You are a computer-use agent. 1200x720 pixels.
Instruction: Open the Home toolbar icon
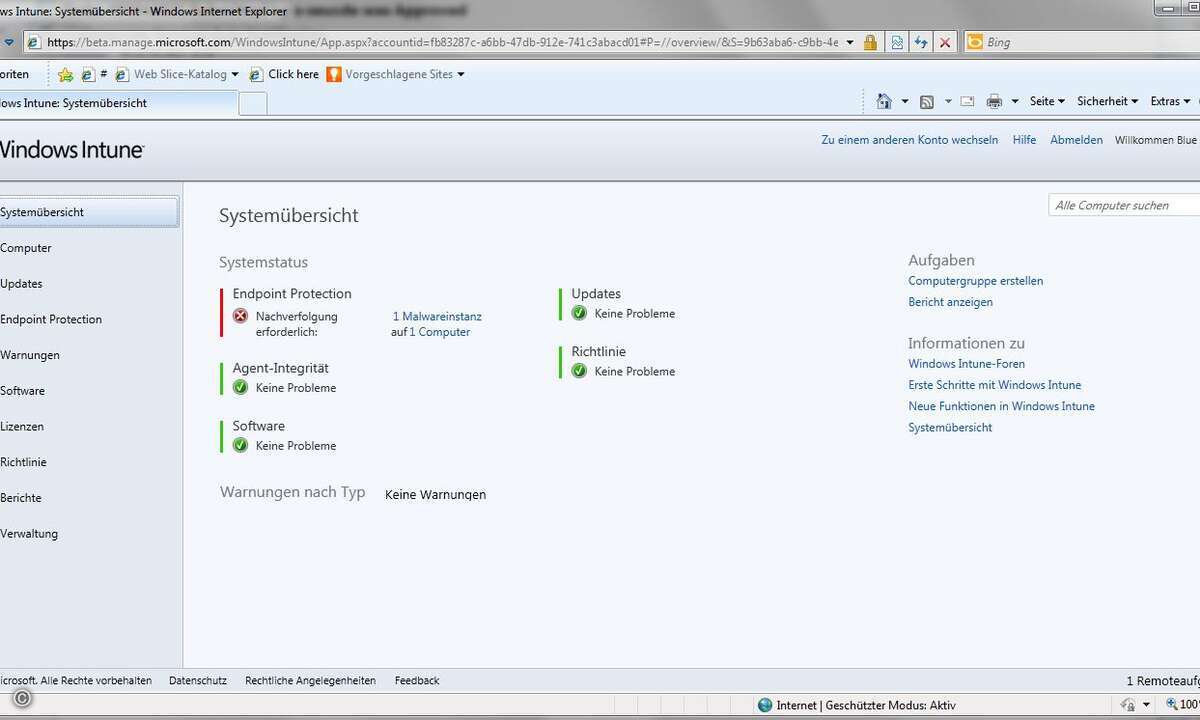tap(884, 101)
